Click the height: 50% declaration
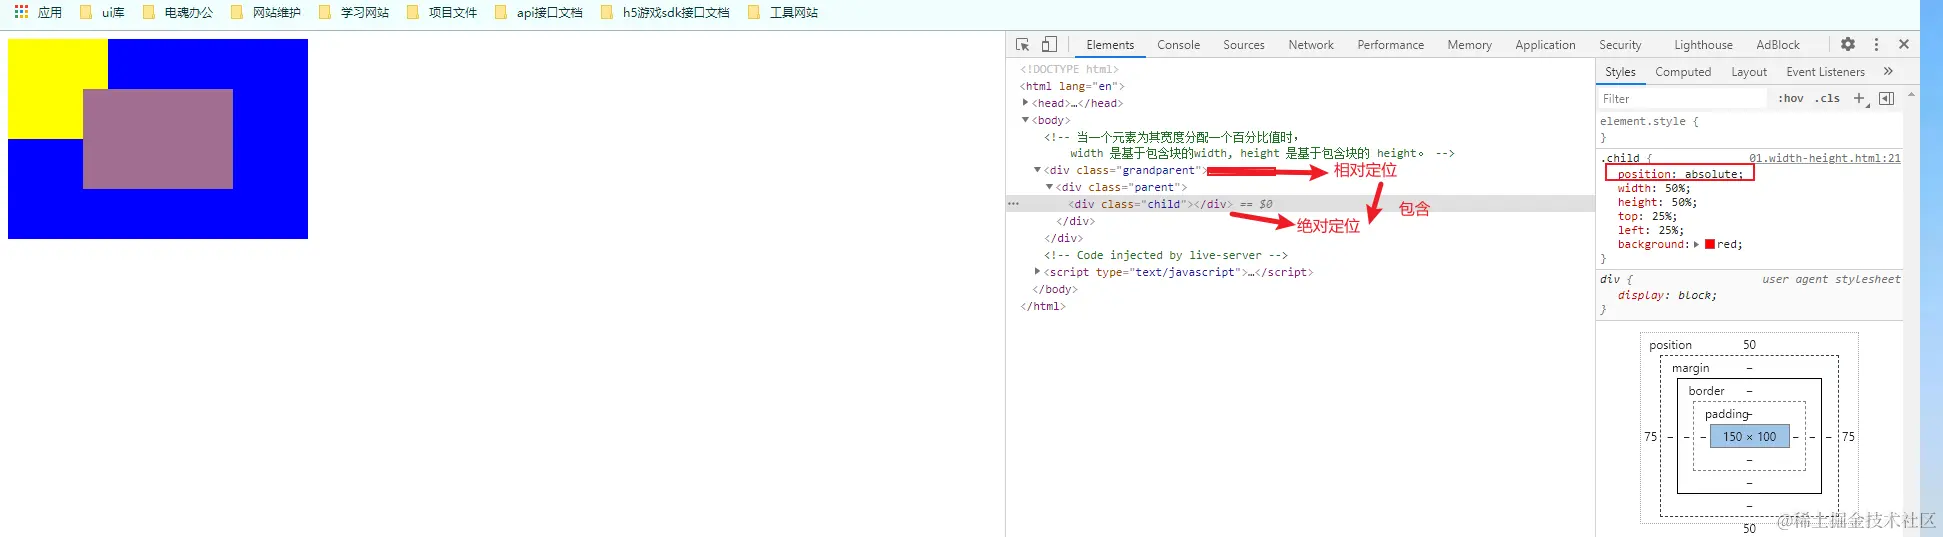Viewport: 1943px width, 537px height. pos(1657,202)
